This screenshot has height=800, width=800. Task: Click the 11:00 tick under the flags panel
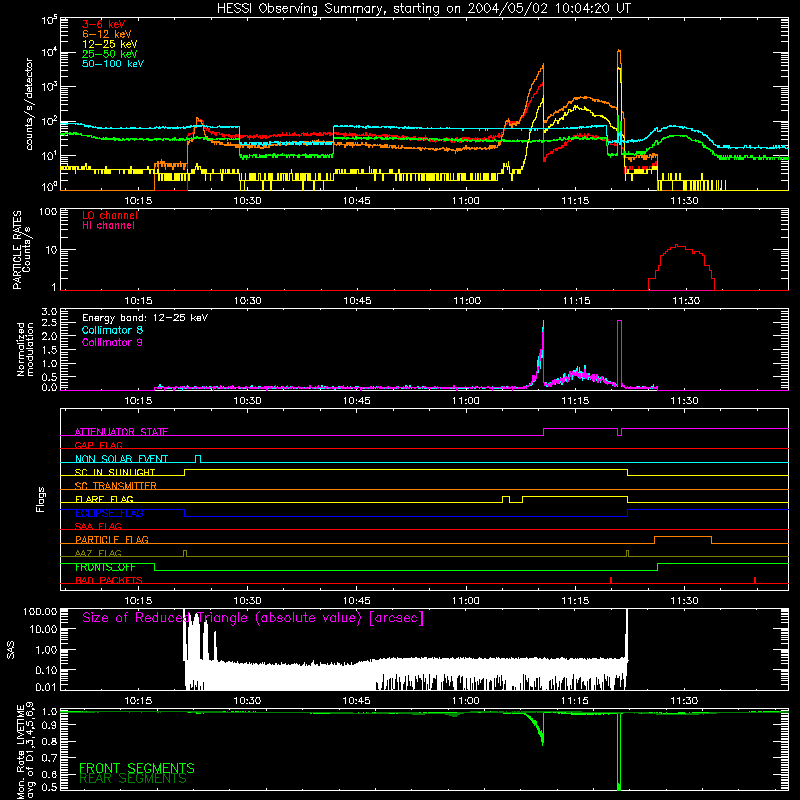466,601
